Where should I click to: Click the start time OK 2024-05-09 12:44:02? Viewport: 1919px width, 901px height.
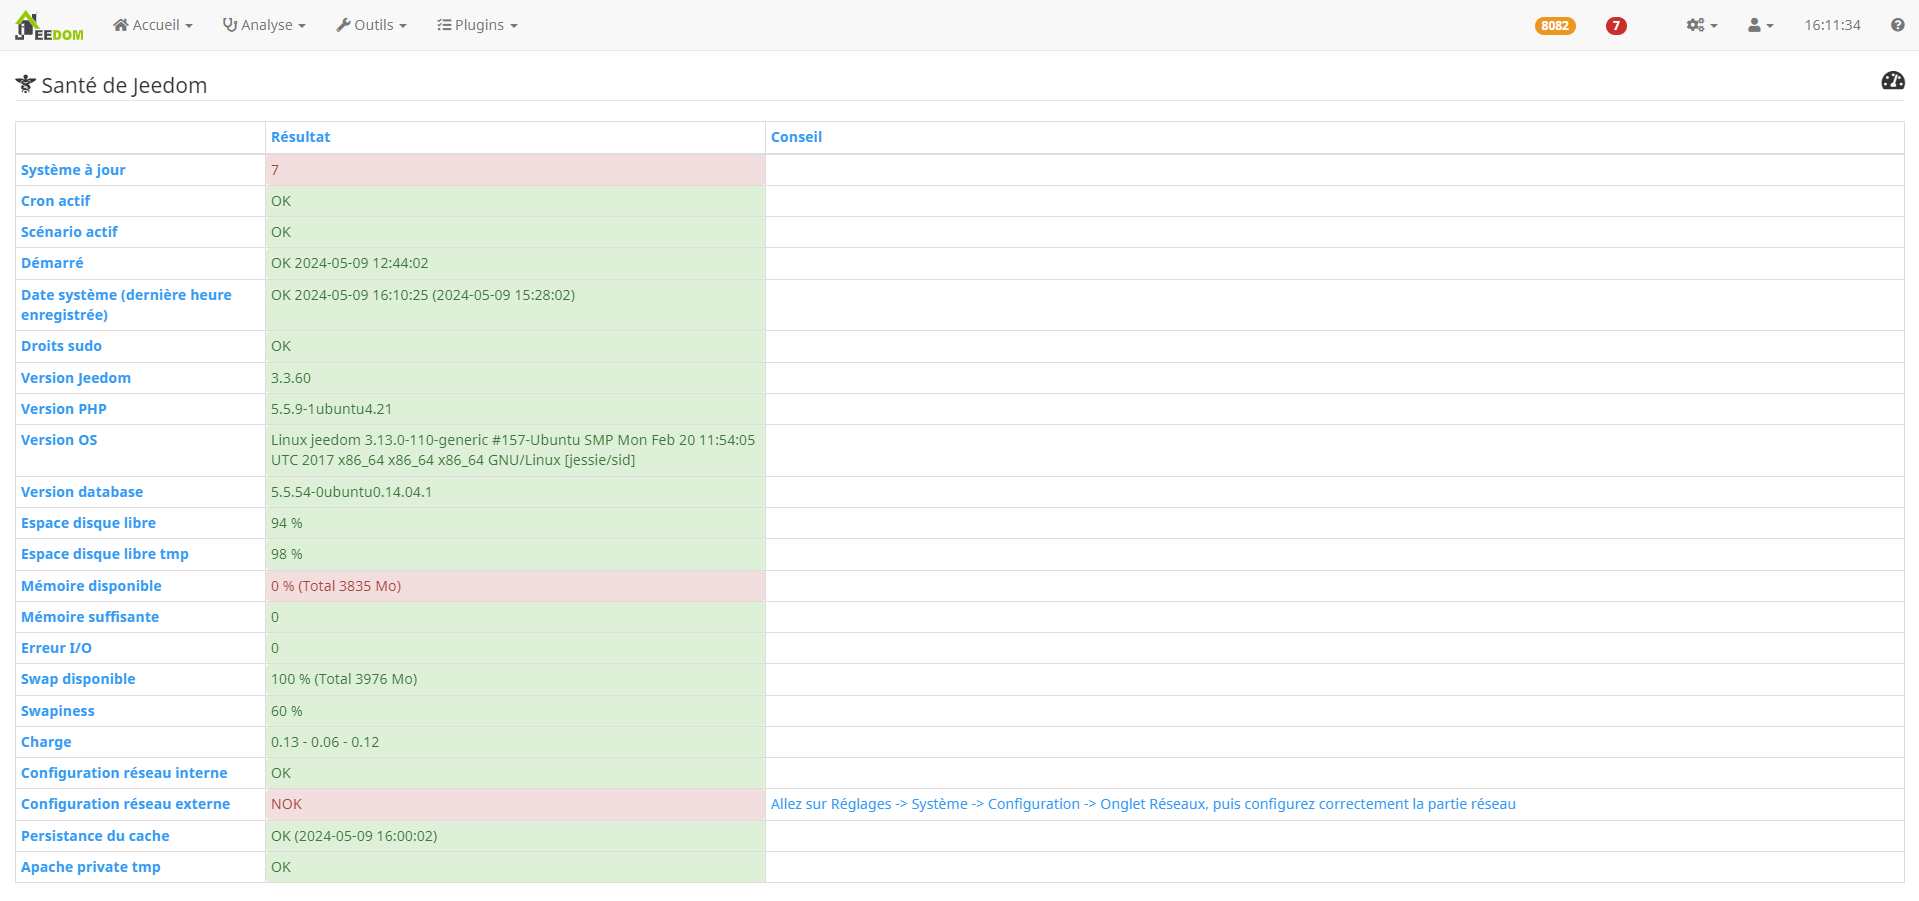pos(349,263)
